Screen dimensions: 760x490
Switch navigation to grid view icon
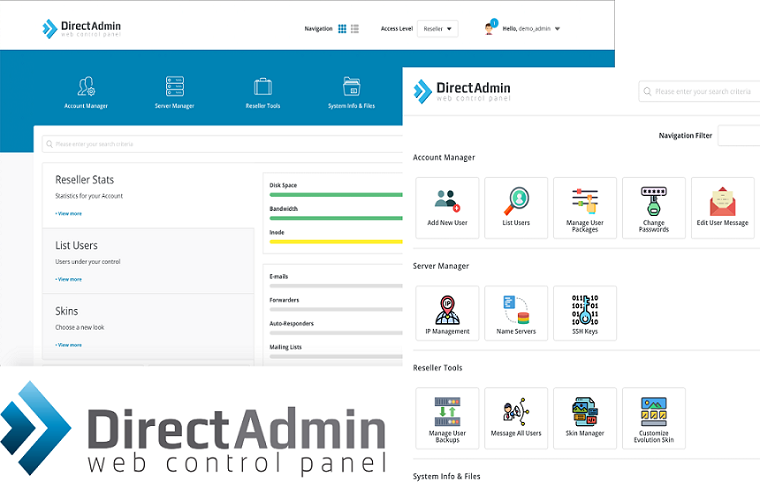coord(342,29)
